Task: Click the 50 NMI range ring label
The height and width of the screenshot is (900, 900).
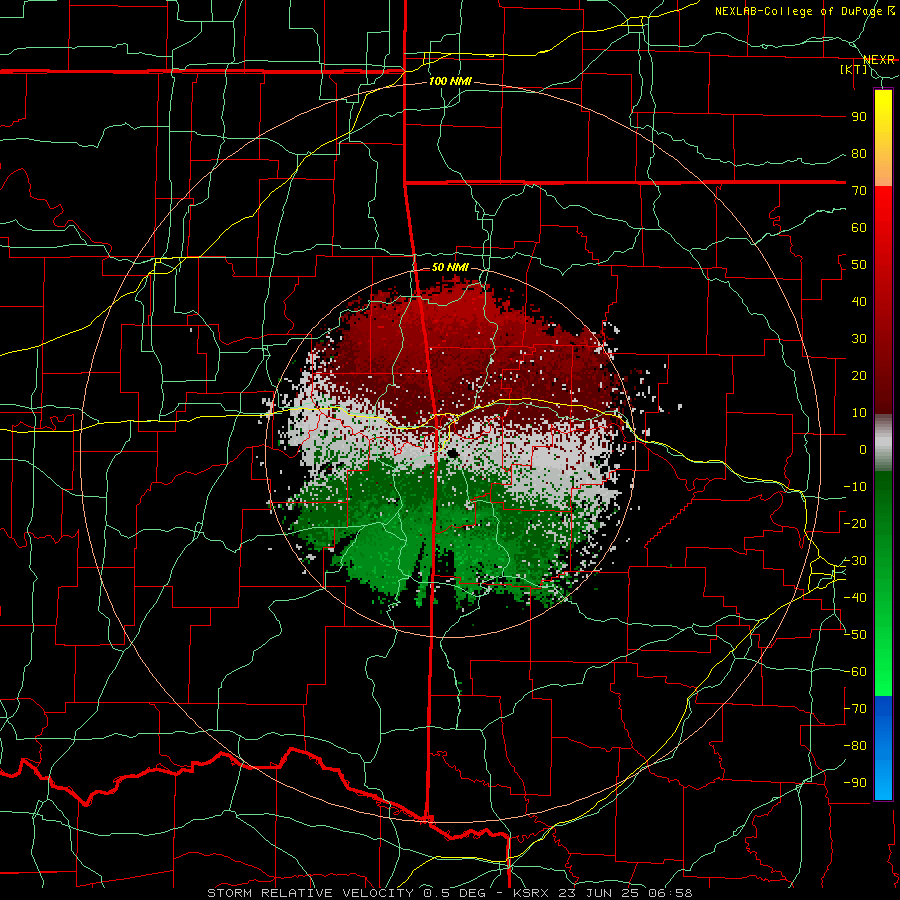Action: click(450, 267)
